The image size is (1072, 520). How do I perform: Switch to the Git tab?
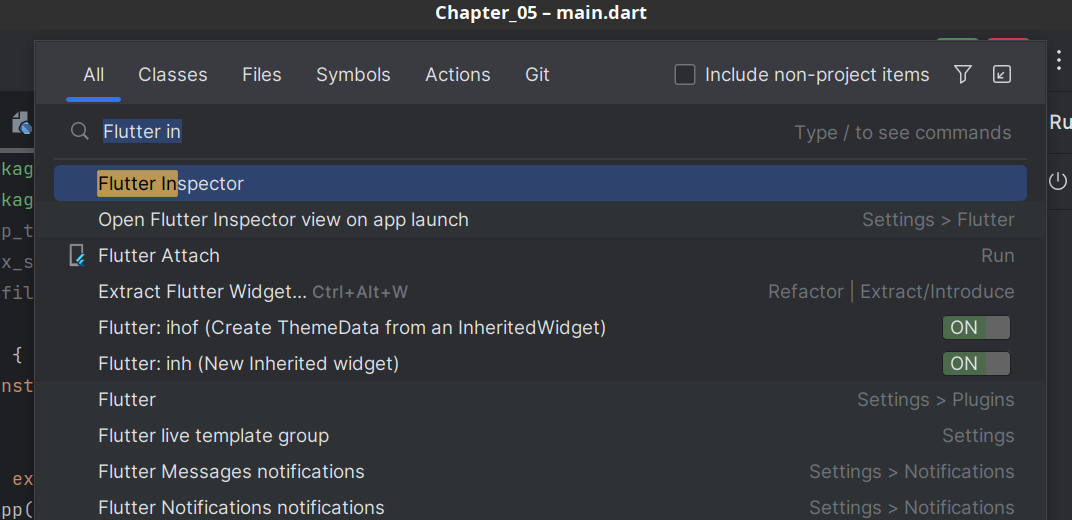point(537,74)
